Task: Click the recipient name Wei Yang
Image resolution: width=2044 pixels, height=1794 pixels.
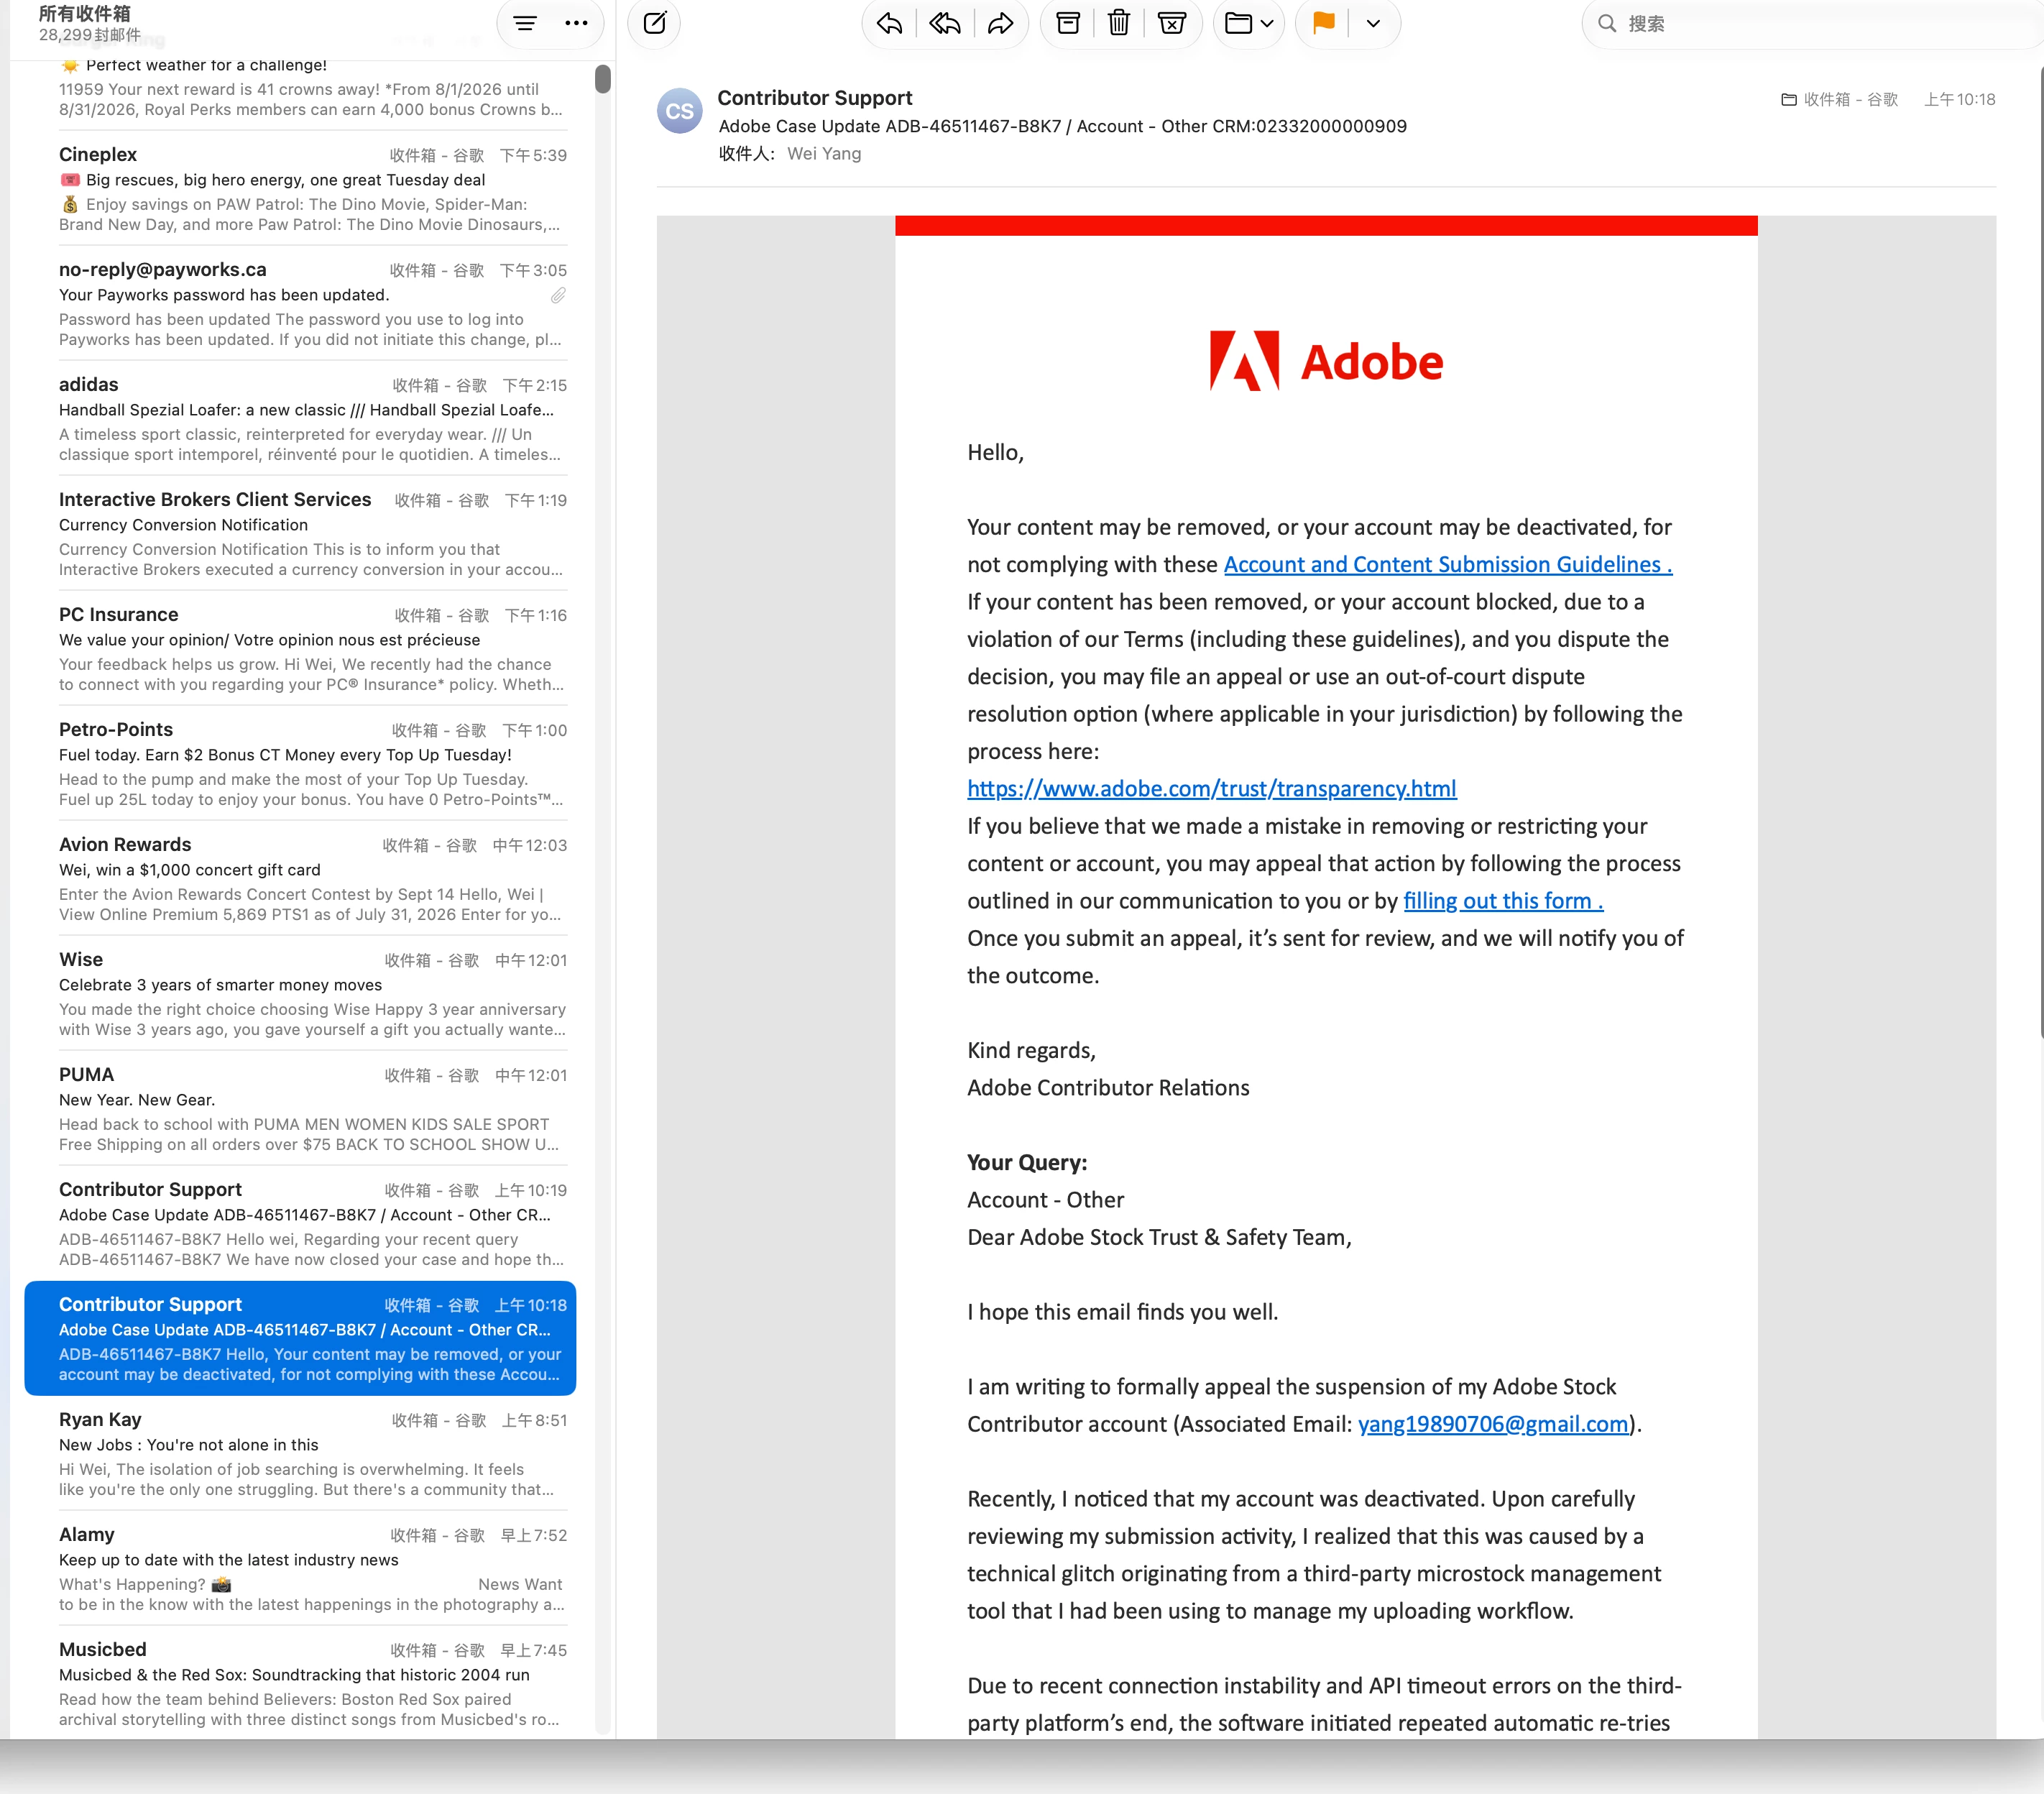Action: 824,154
